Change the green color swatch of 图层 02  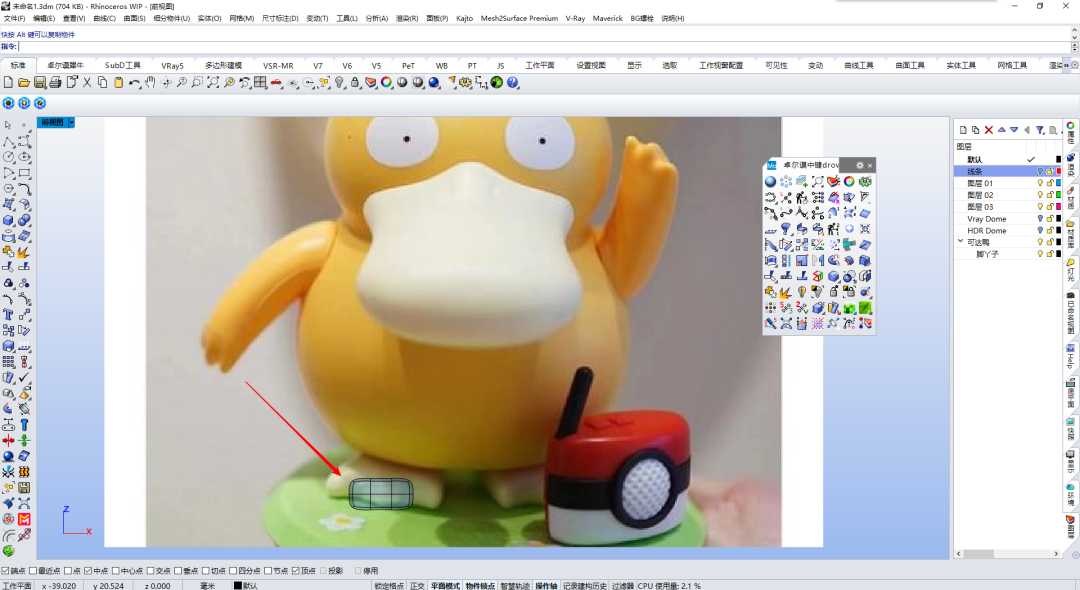pos(1059,195)
